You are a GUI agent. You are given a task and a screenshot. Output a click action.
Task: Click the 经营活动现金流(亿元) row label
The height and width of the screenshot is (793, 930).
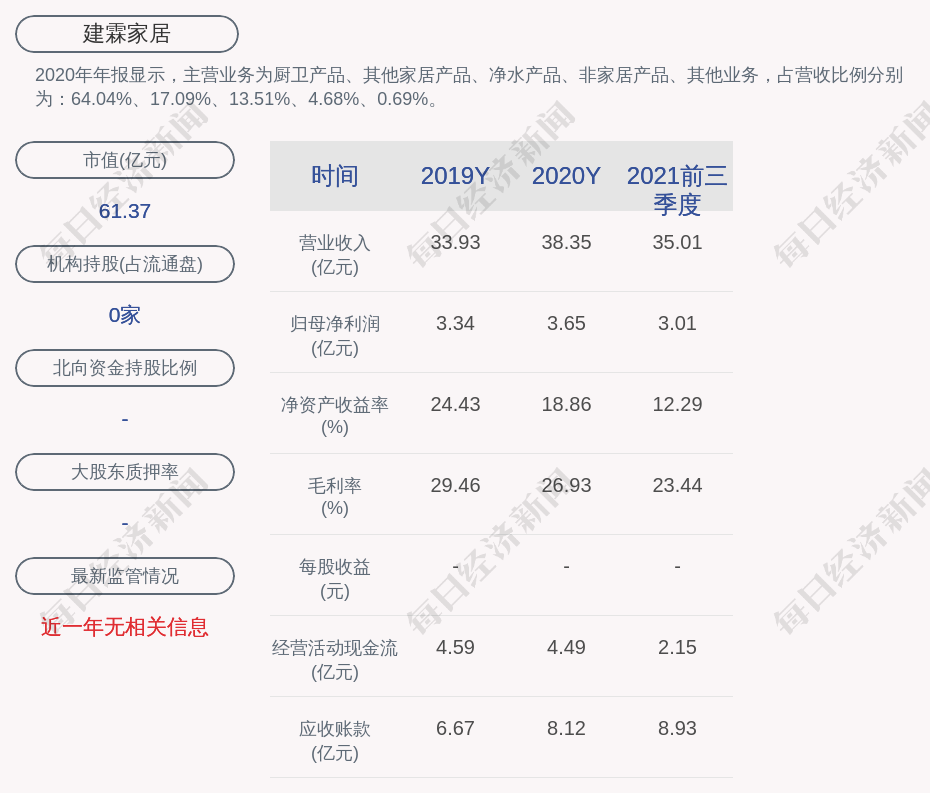[x=335, y=660]
